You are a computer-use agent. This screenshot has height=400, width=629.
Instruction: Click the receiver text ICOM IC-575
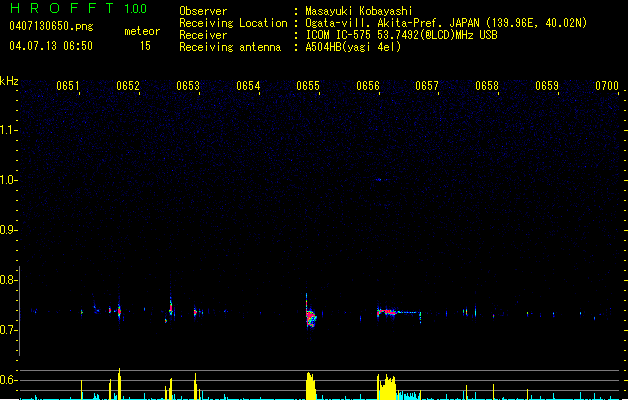(x=338, y=35)
